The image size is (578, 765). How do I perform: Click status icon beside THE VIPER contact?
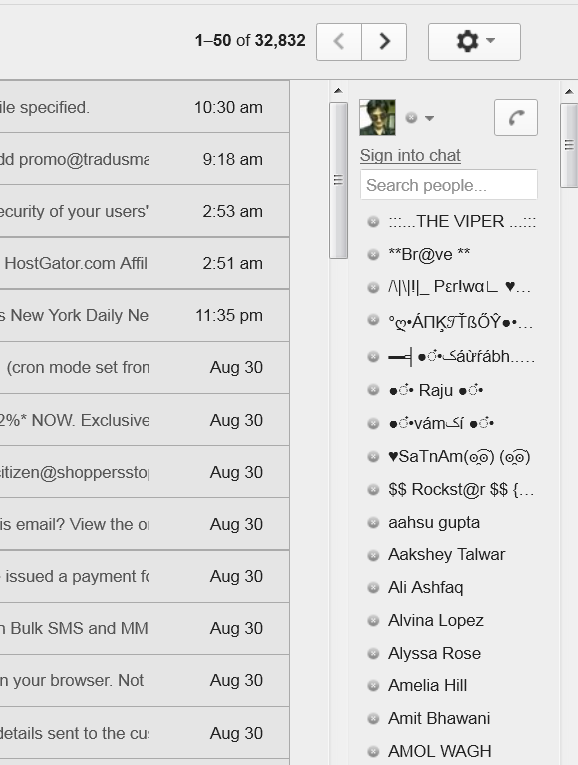[x=373, y=222]
